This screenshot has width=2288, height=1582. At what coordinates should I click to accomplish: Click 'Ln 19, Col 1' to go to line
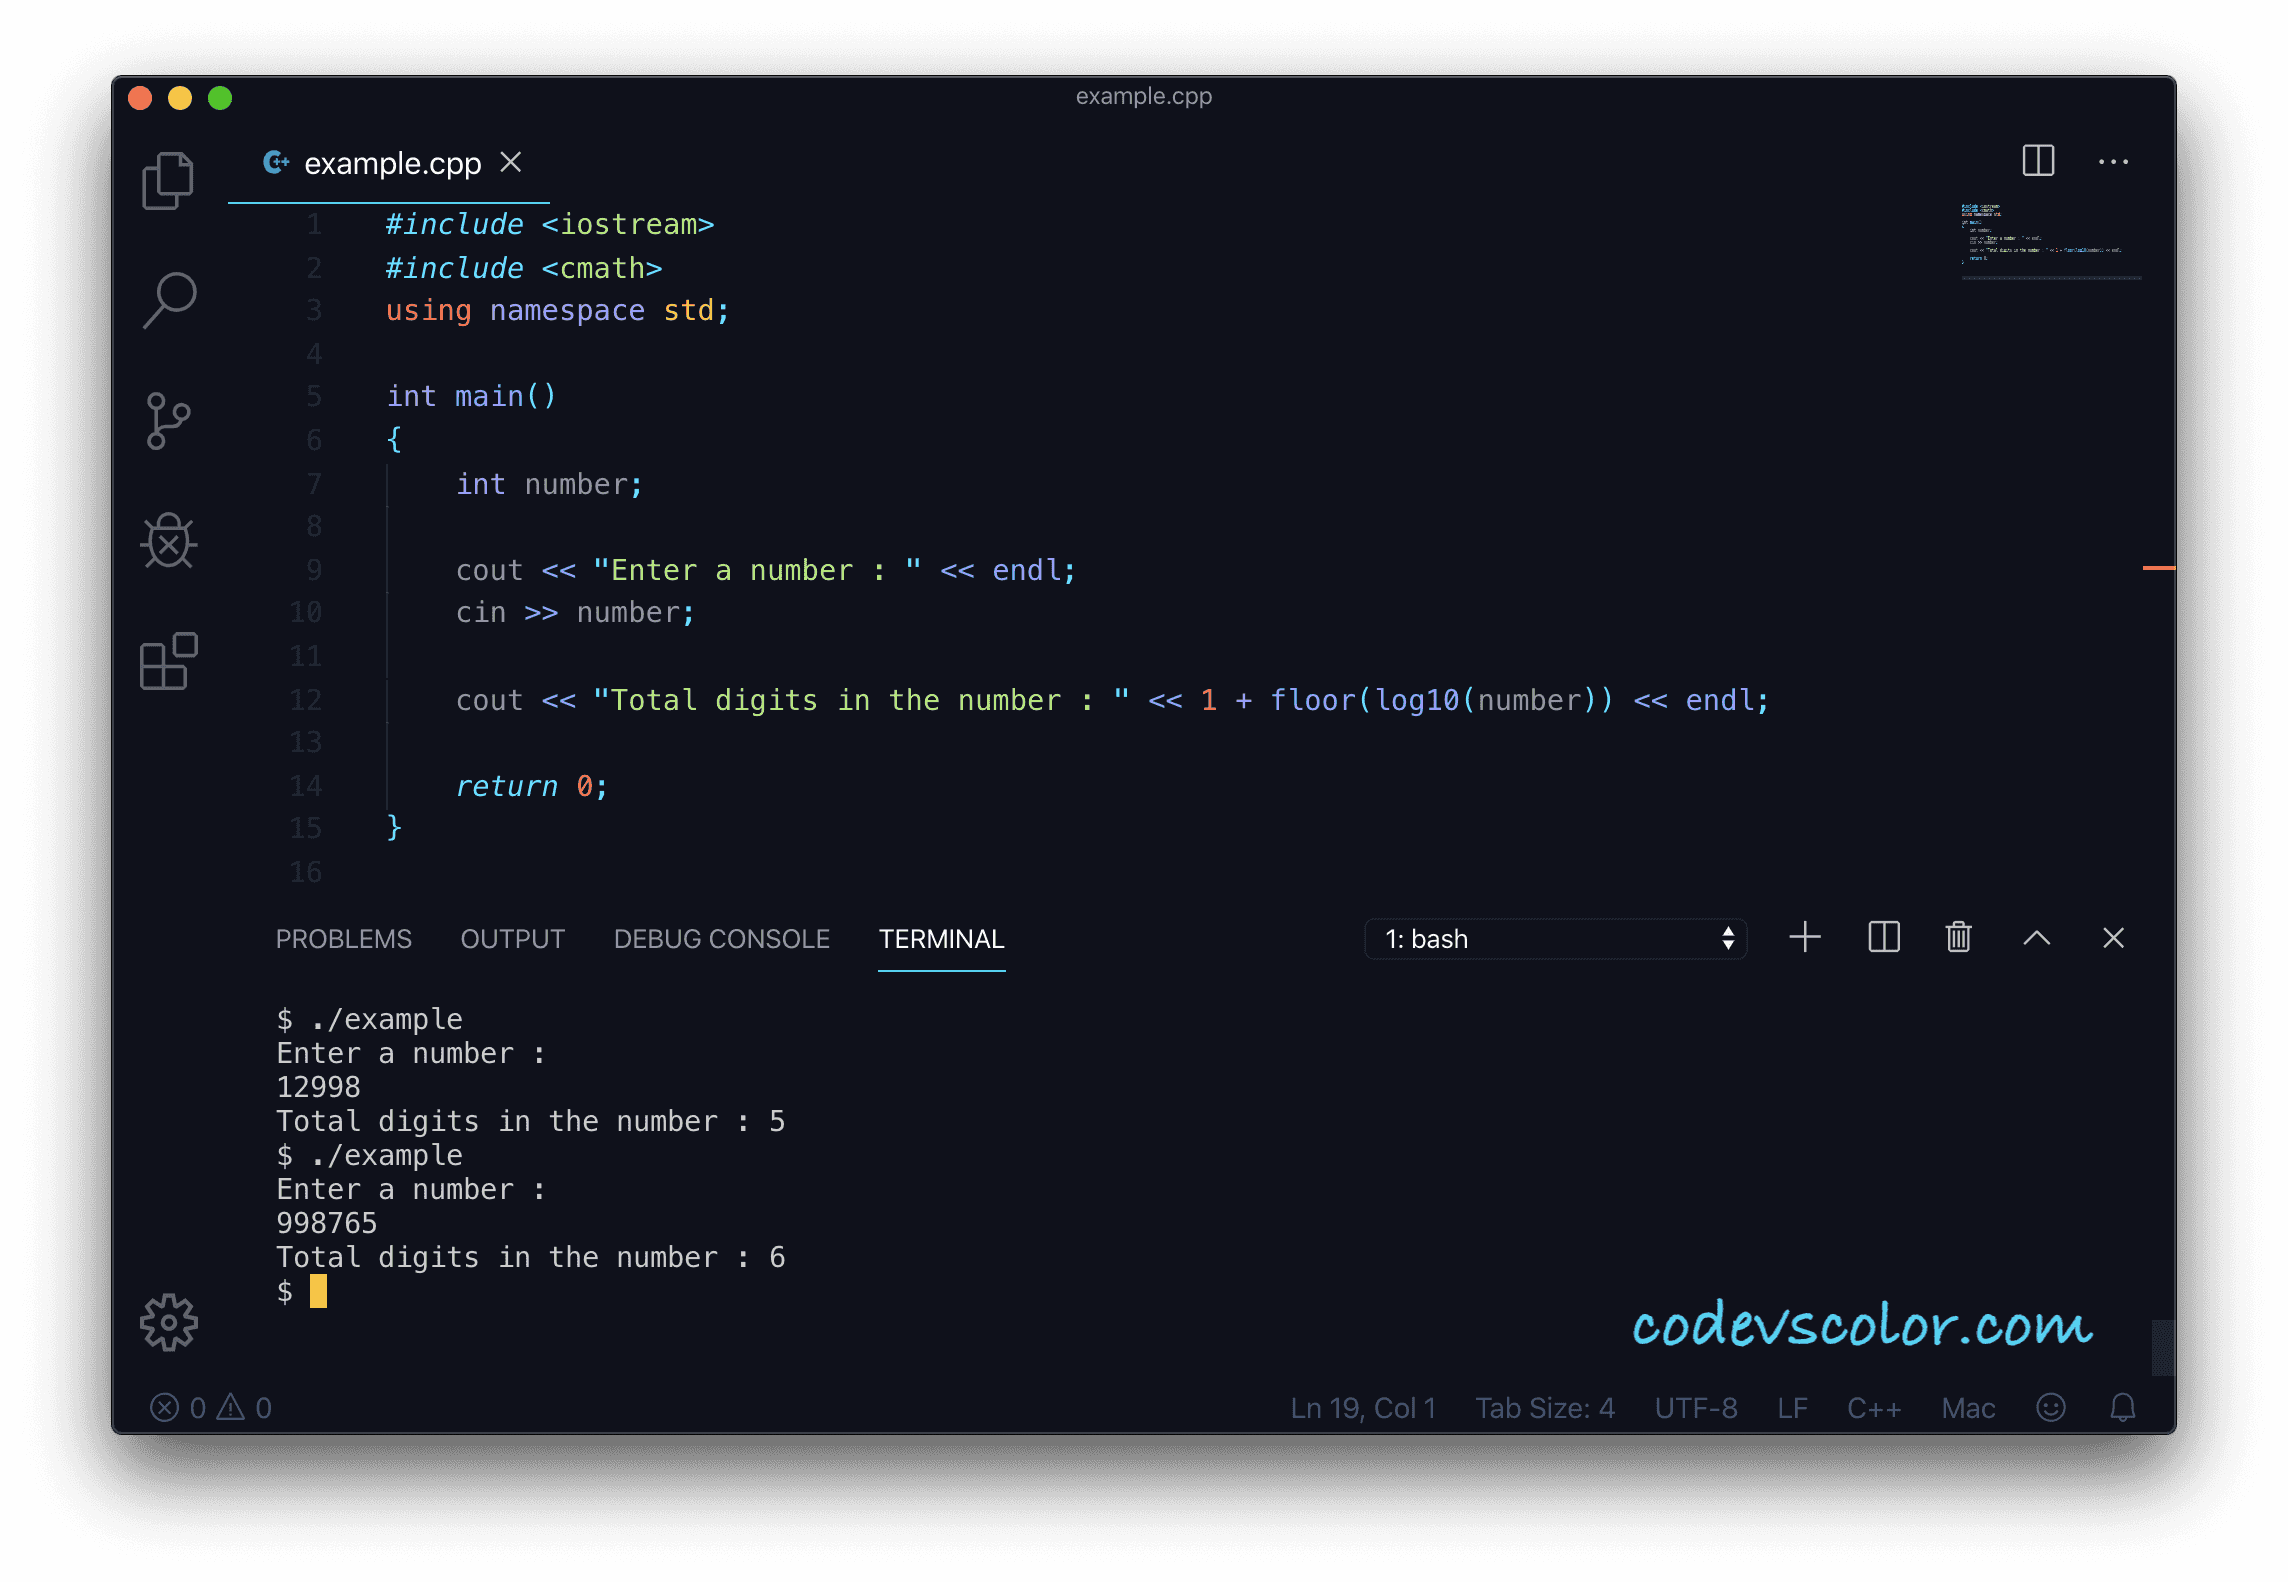tap(1362, 1408)
